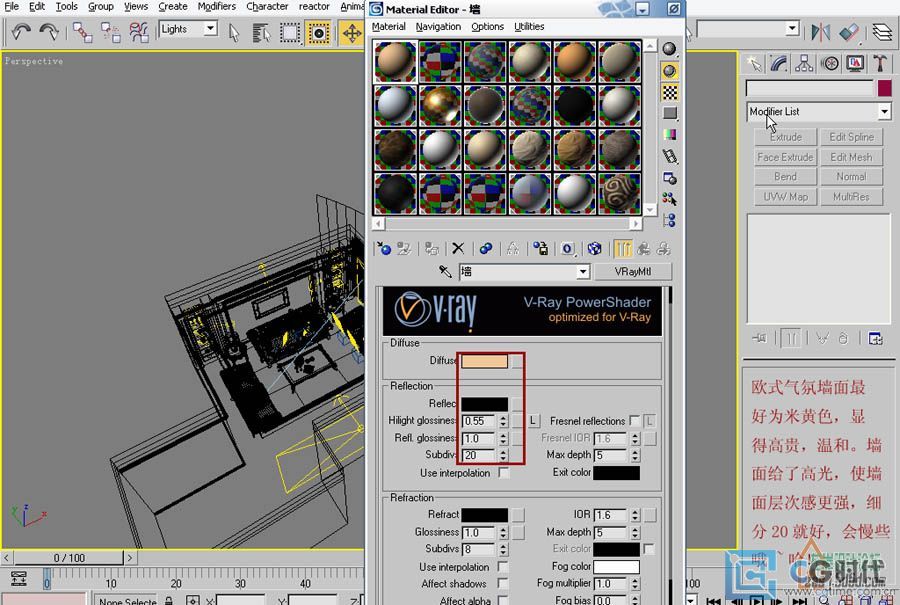Viewport: 900px width, 605px height.
Task: Click the Hilight glossiness value field
Action: tap(479, 421)
